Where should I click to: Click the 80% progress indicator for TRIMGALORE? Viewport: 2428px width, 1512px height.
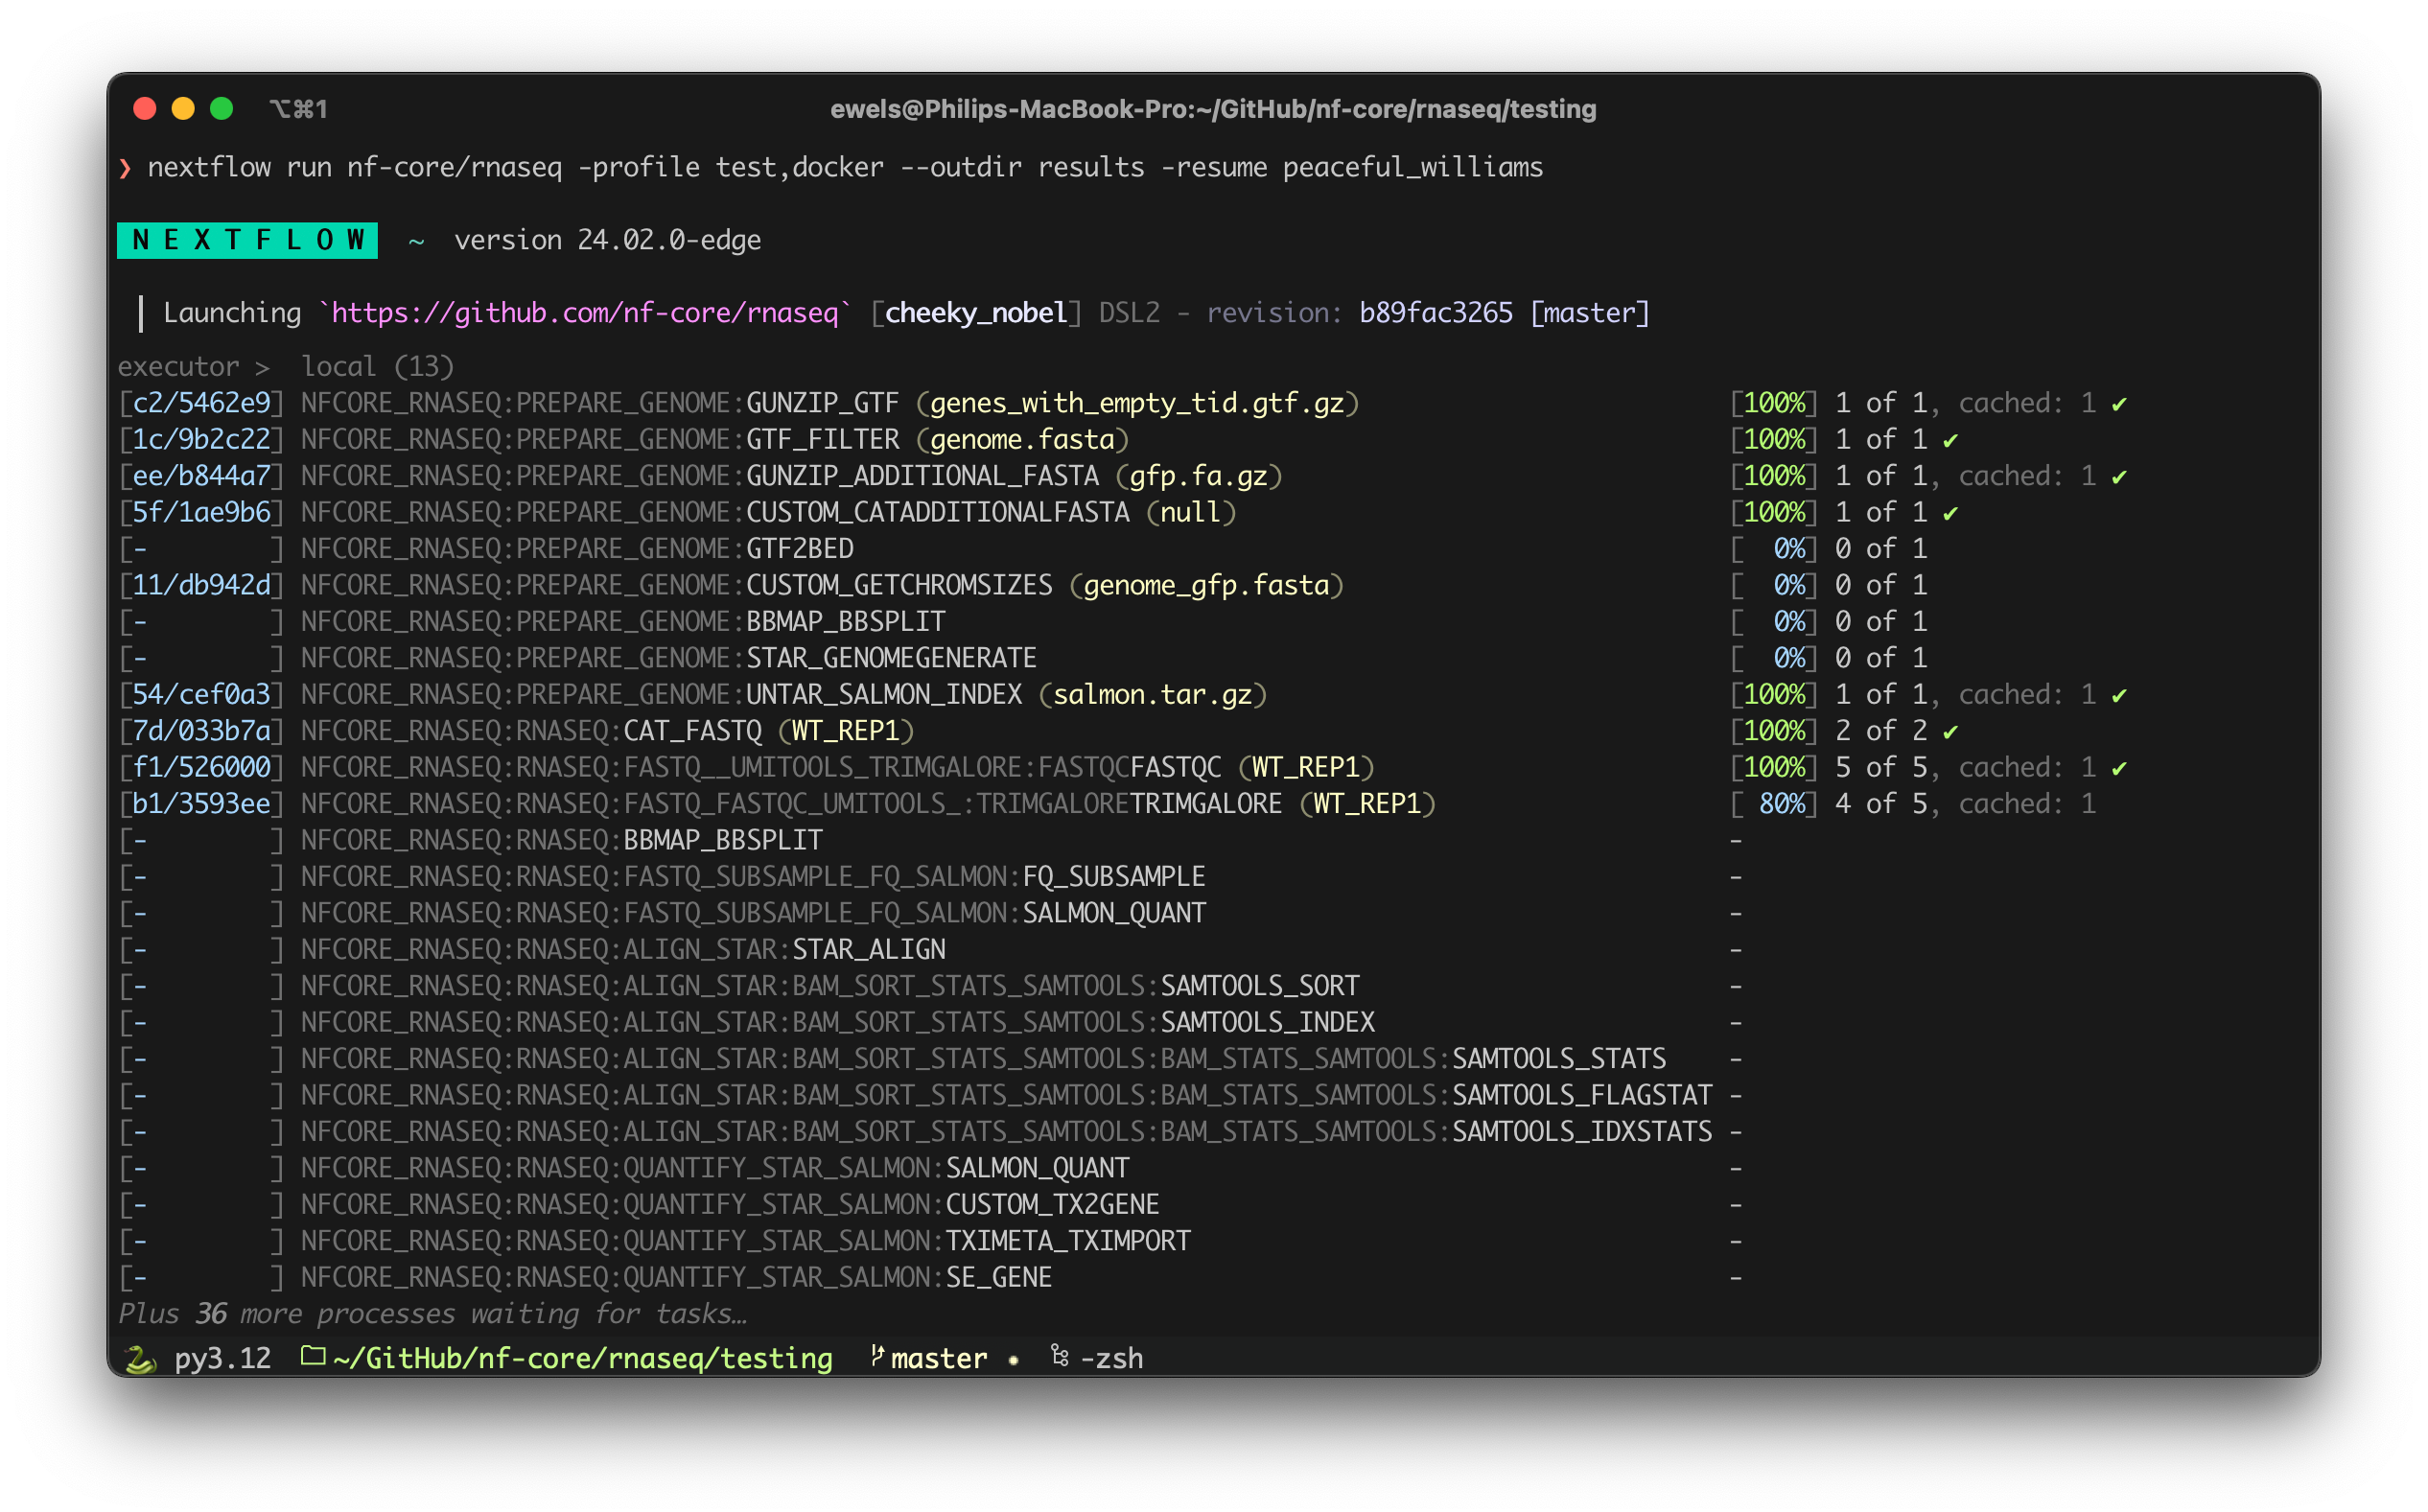coord(1785,803)
